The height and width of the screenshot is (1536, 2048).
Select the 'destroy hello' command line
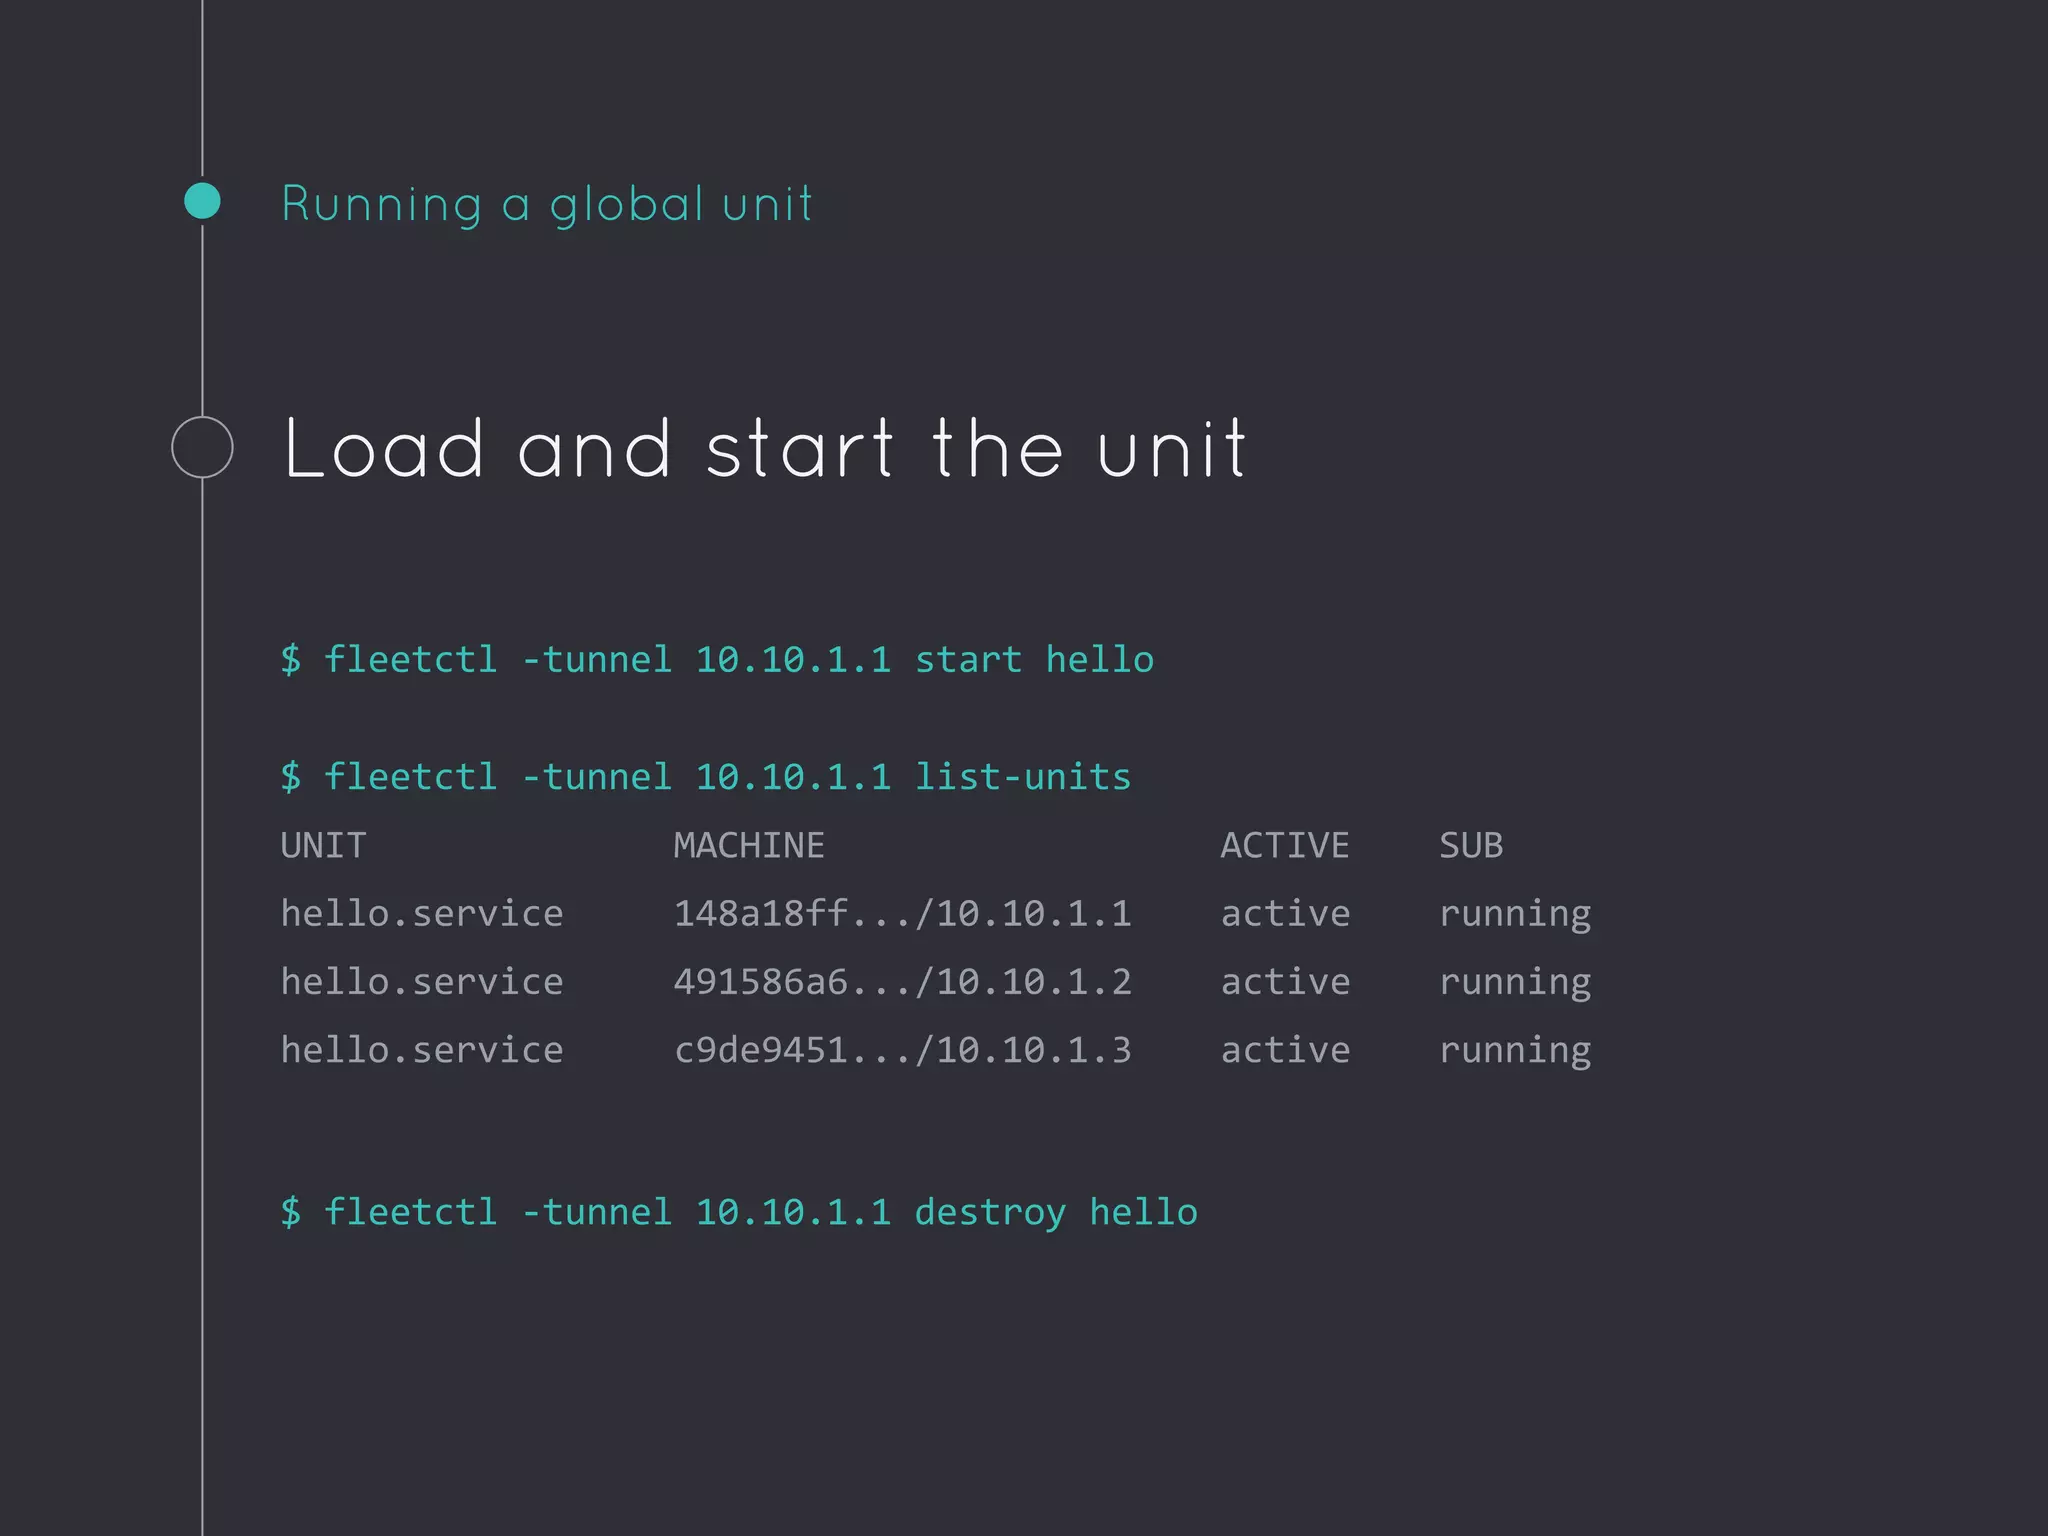click(739, 1212)
